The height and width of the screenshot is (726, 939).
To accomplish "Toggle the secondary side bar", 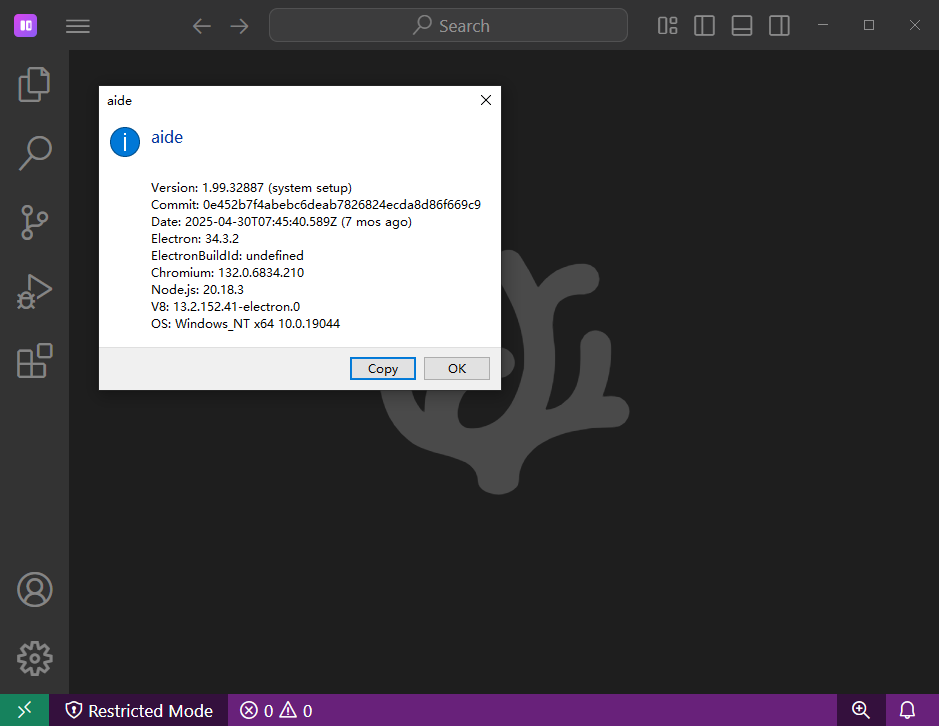I will [x=779, y=26].
